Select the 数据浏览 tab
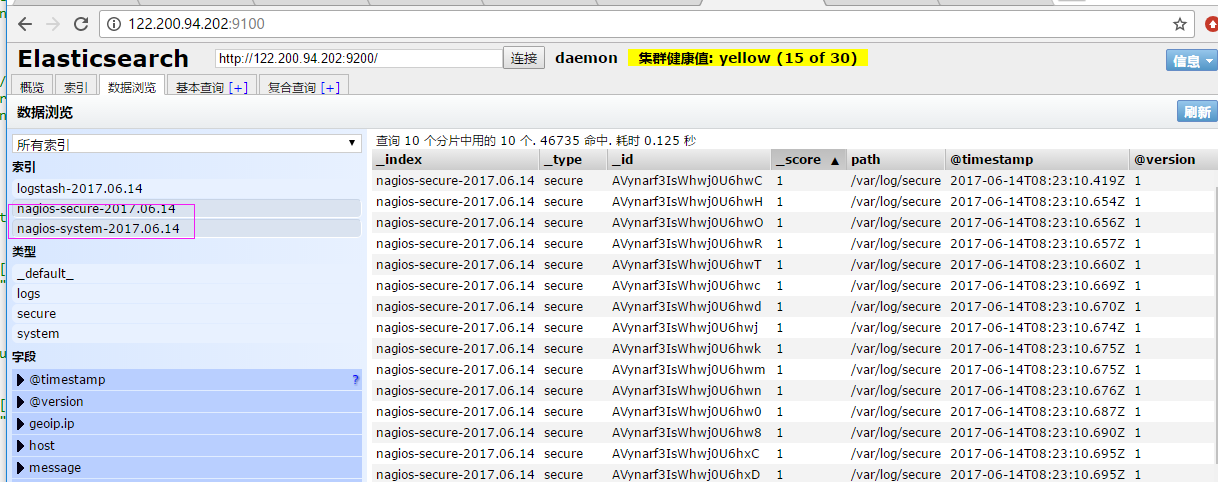 point(132,87)
